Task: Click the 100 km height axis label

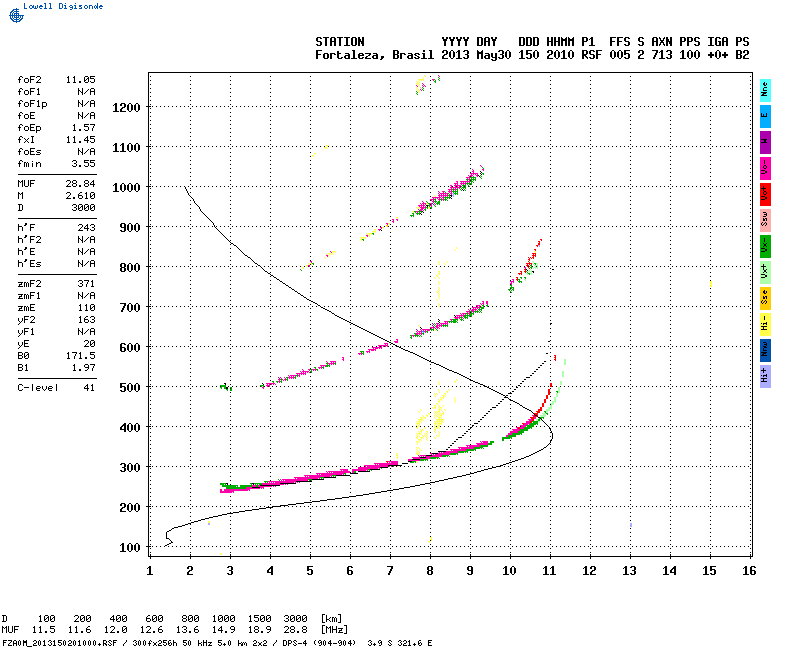Action: (x=130, y=548)
